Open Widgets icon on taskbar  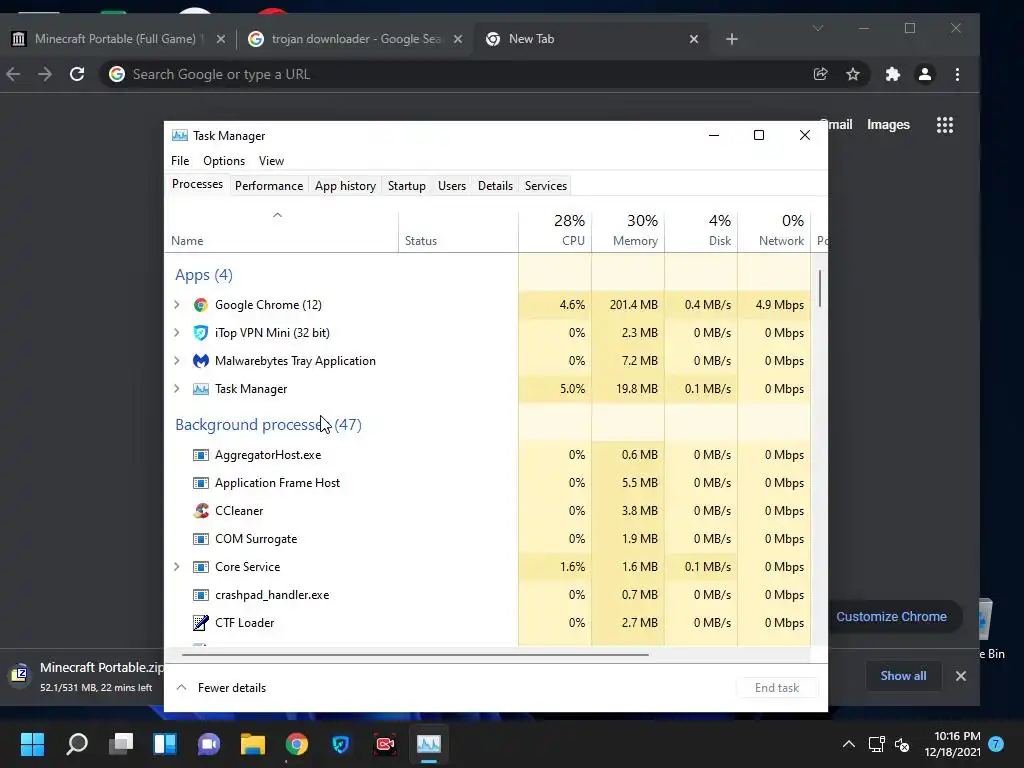pos(165,744)
